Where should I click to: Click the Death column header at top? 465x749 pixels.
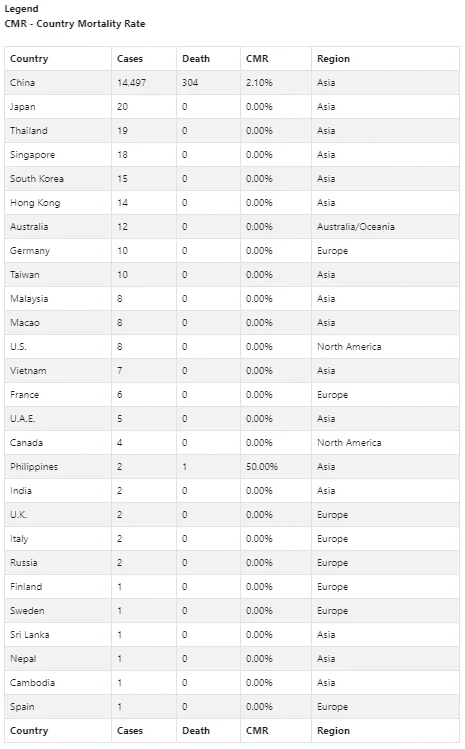pyautogui.click(x=196, y=59)
